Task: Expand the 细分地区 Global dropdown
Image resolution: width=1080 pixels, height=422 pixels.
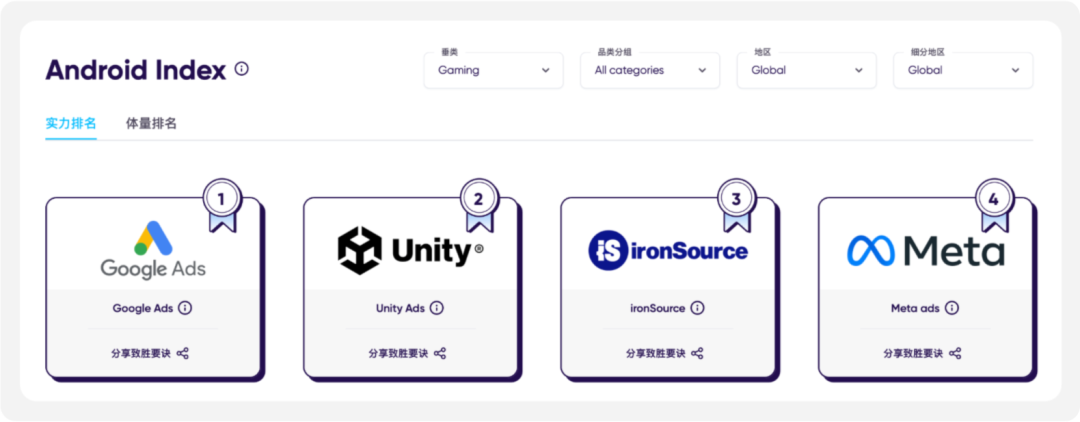Action: coord(963,70)
